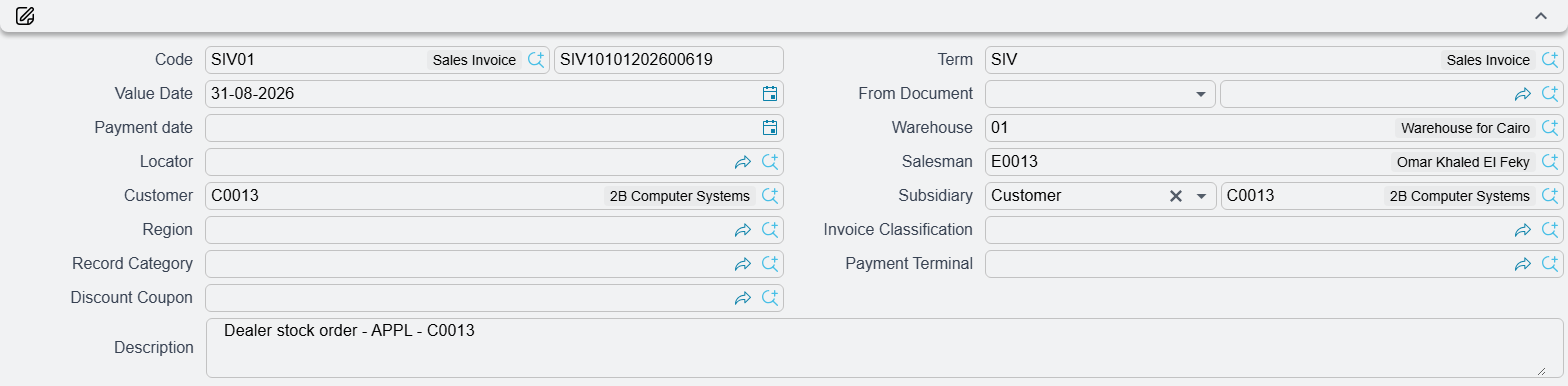Click Record Category go-to arrow icon
Viewport: 1568px width, 386px height.
(x=743, y=264)
